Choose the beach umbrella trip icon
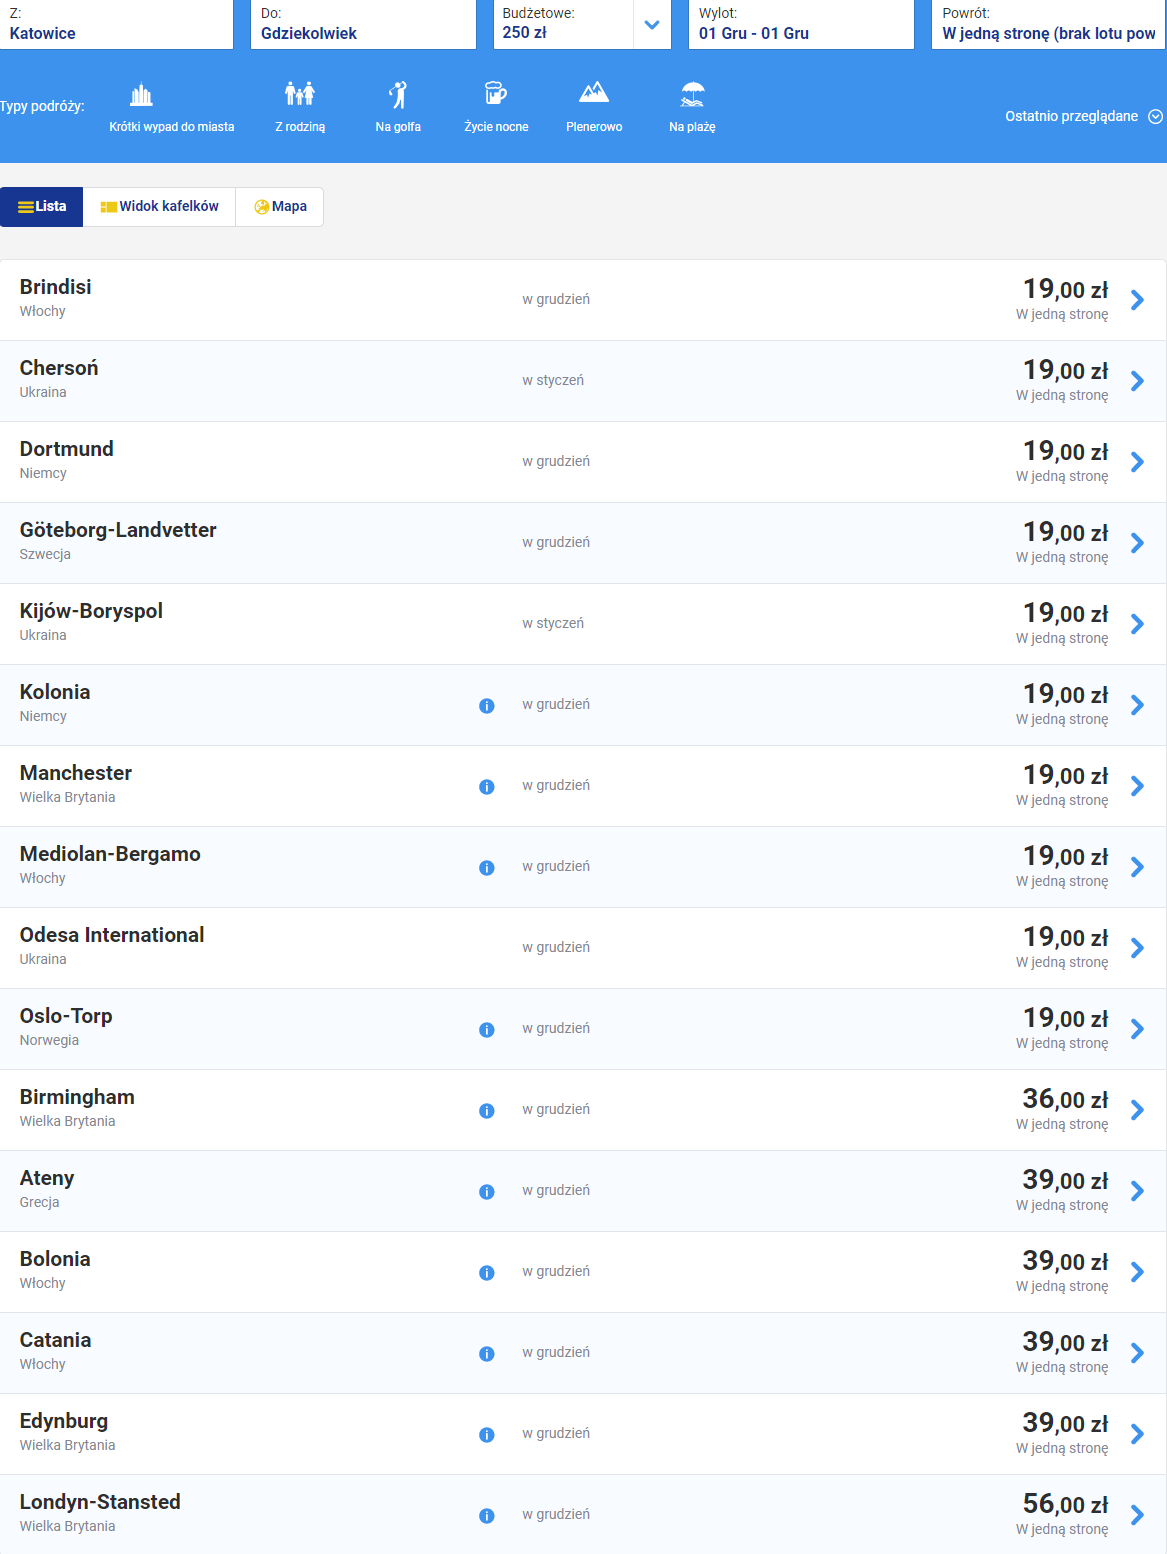Screen dimensions: 1167x1554 coord(692,95)
